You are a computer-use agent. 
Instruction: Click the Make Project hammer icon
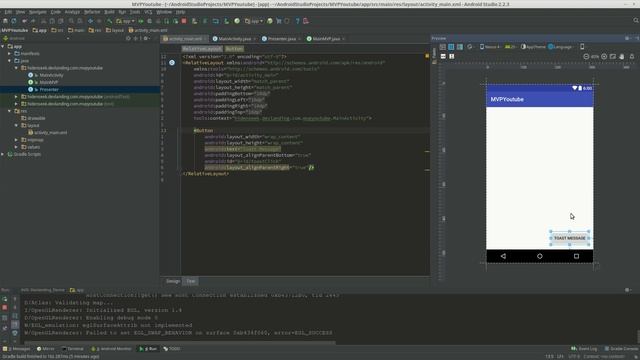[109, 21]
